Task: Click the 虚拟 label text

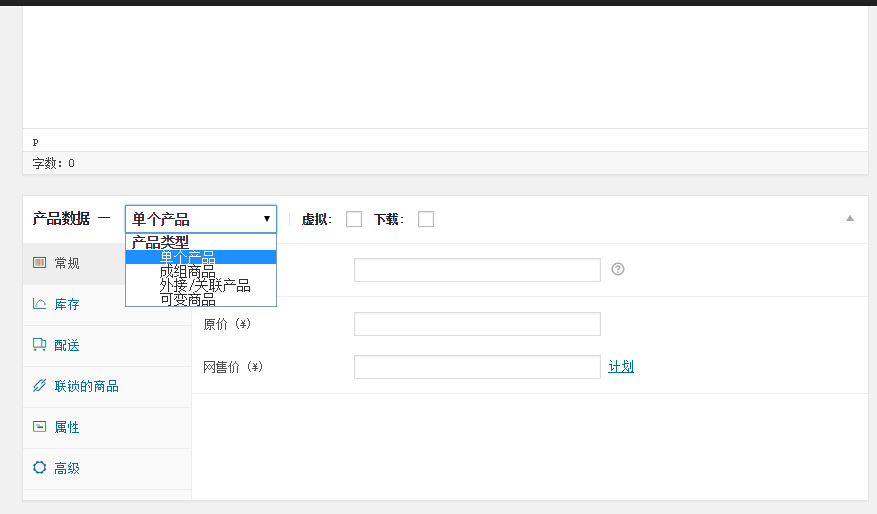Action: pyautogui.click(x=317, y=219)
